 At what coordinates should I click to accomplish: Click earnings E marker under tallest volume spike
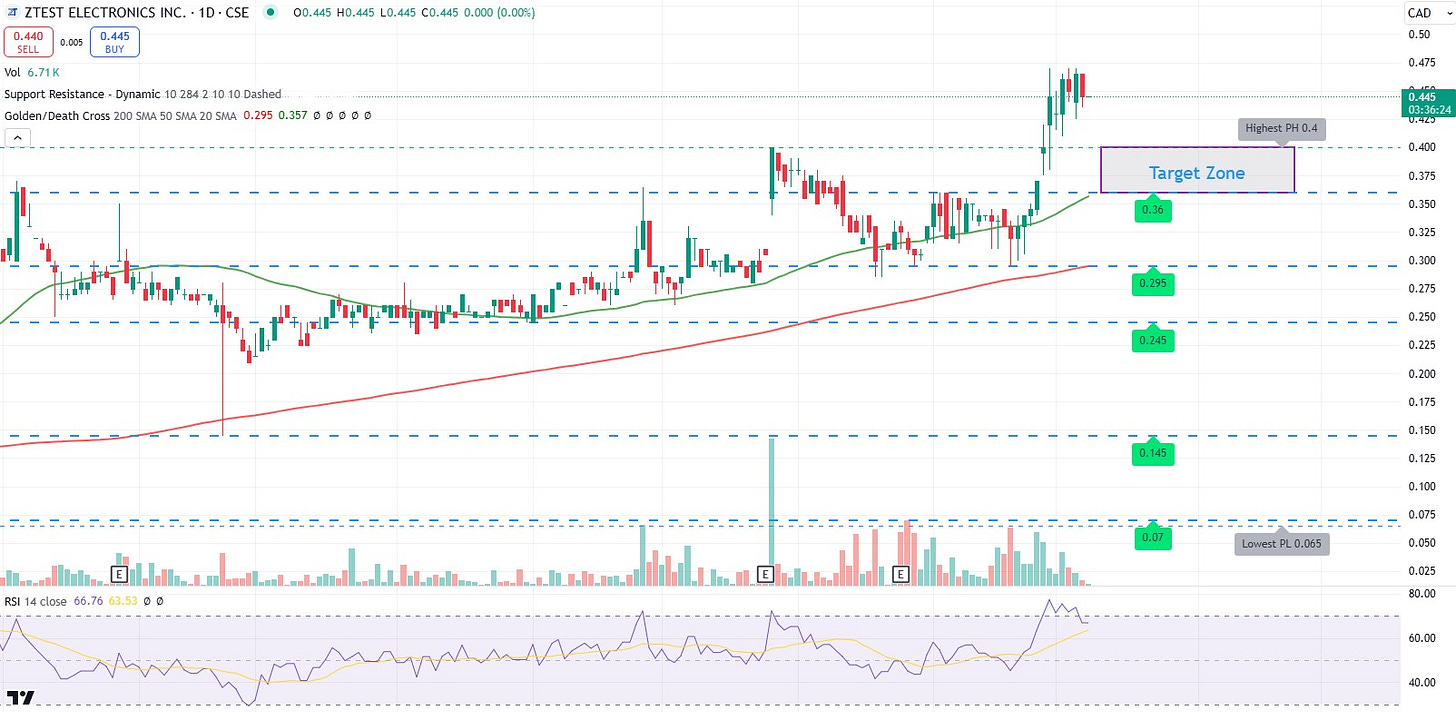[765, 574]
